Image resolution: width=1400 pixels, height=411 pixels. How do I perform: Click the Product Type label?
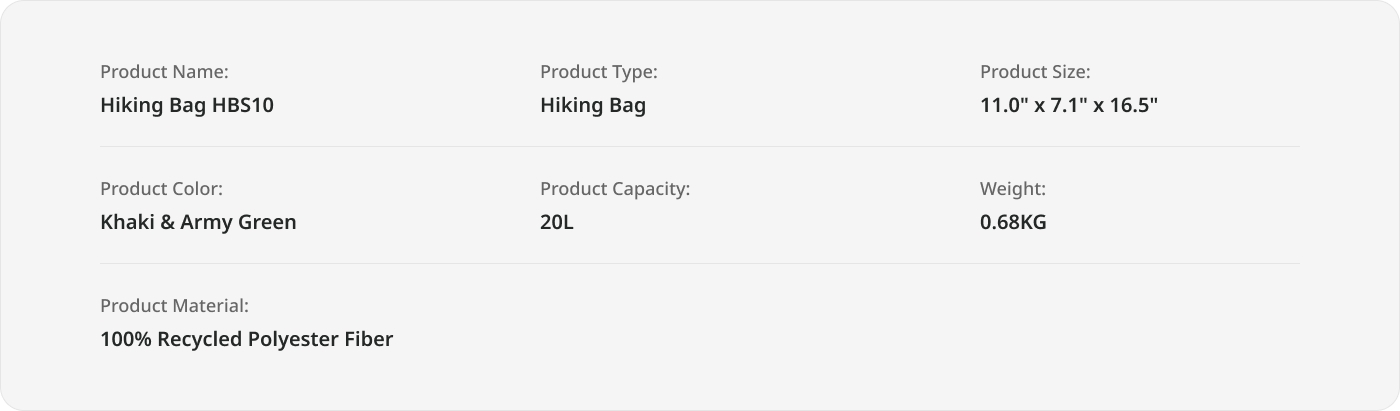[x=599, y=72]
